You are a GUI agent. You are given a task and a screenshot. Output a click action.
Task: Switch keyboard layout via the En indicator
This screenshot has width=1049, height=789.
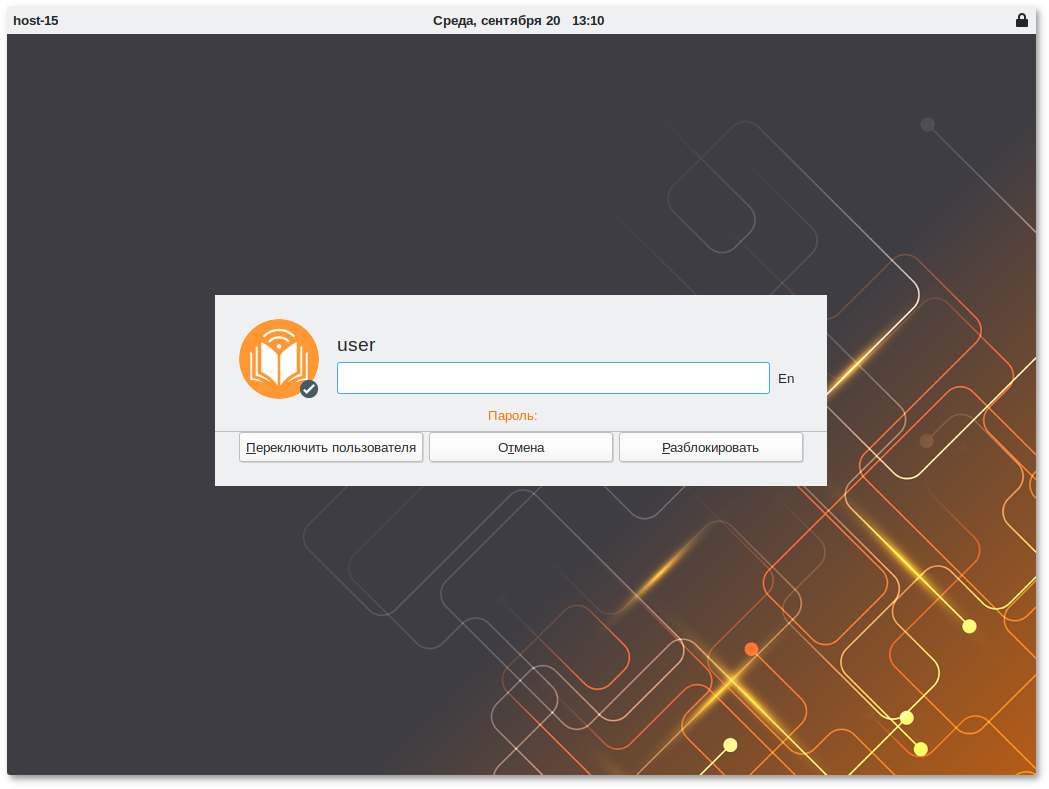click(786, 379)
